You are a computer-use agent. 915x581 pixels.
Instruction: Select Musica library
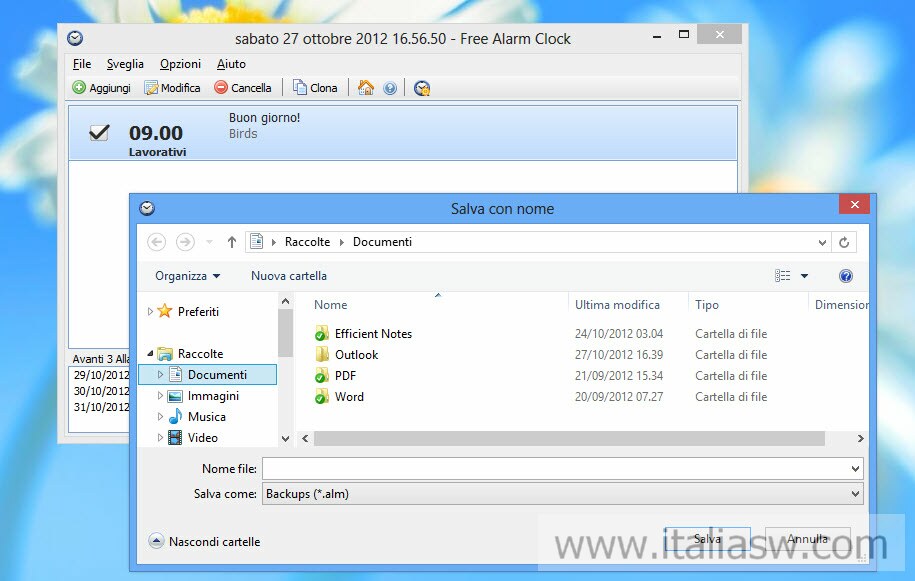[x=207, y=416]
